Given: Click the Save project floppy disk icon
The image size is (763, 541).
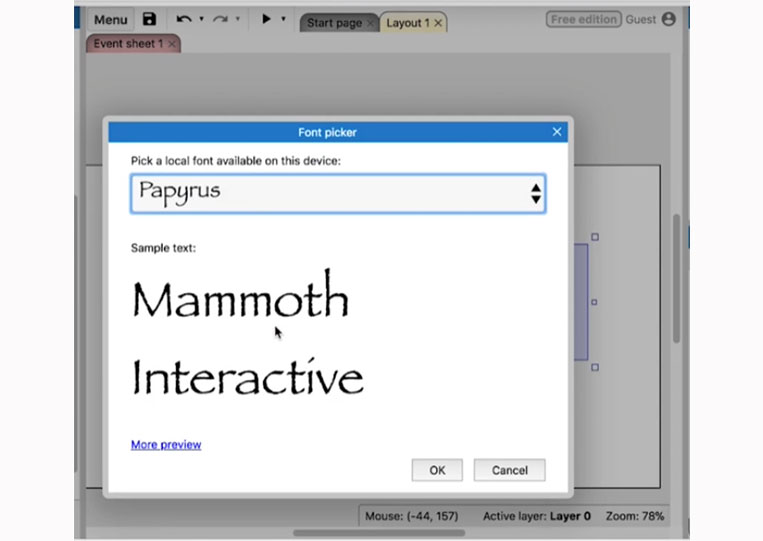Looking at the screenshot, I should 149,19.
